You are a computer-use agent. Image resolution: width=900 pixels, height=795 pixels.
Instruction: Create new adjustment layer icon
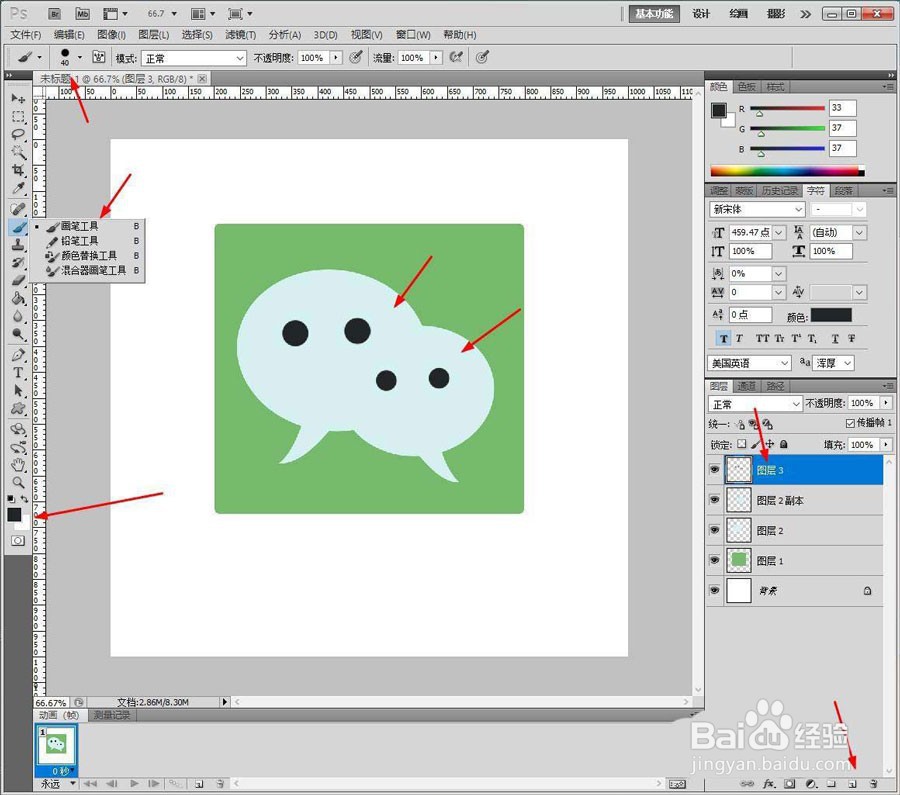pyautogui.click(x=810, y=784)
